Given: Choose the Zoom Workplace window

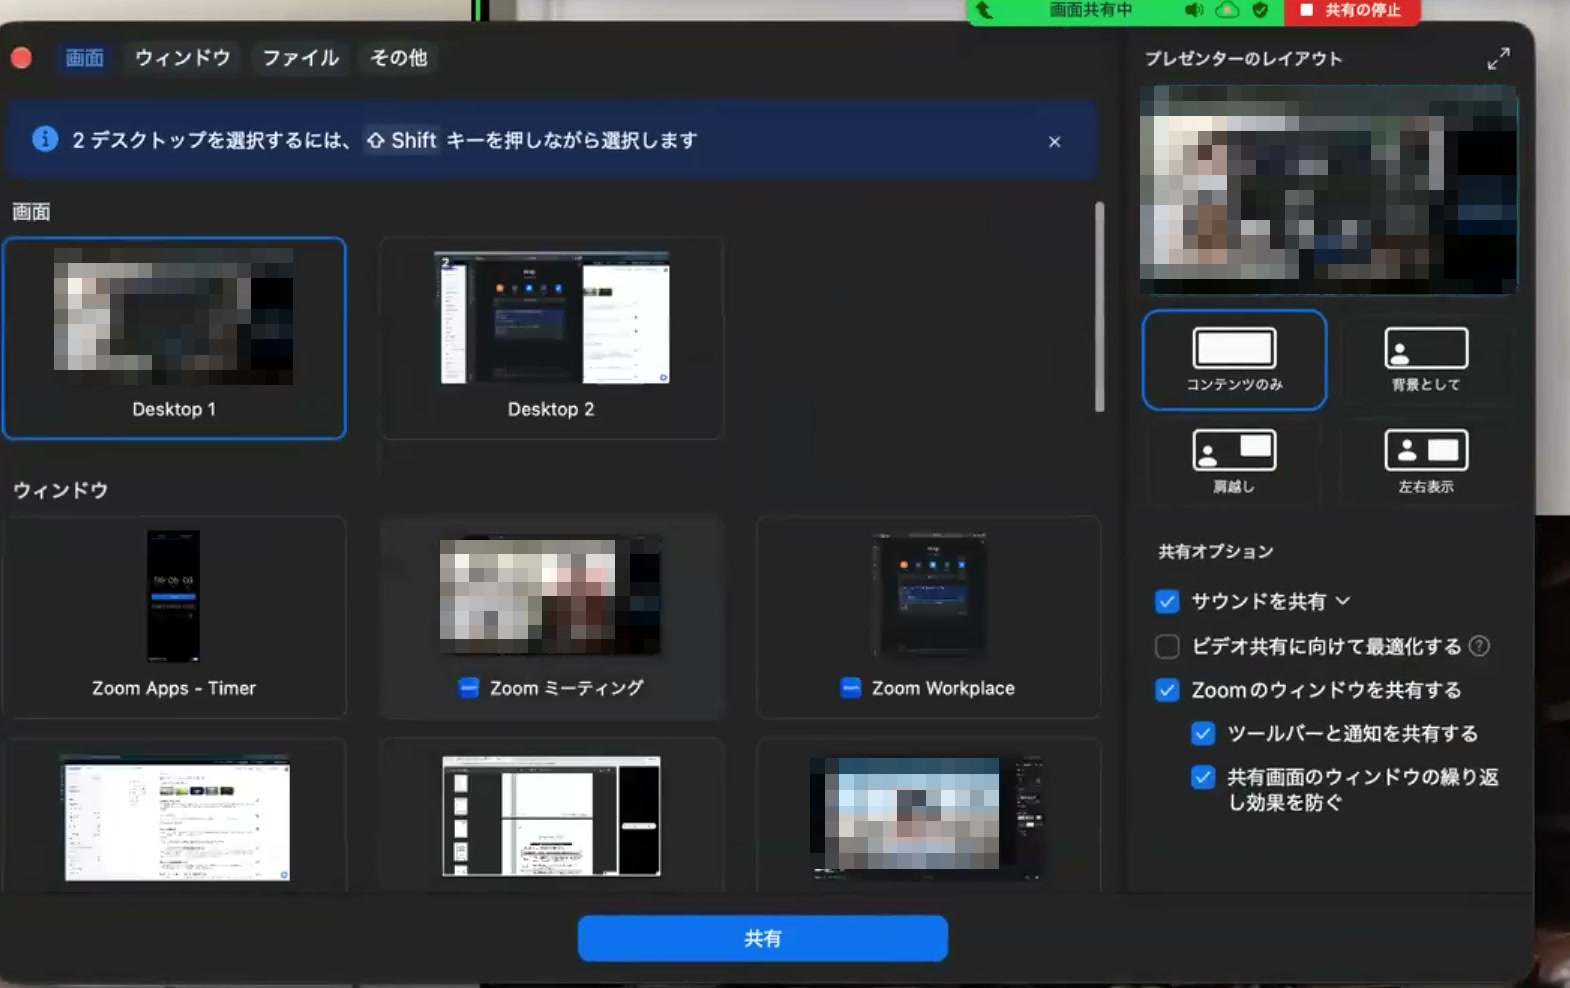Looking at the screenshot, I should coord(929,617).
